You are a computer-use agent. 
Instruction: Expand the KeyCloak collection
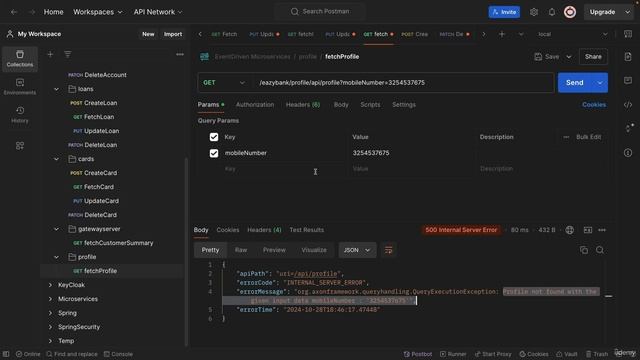(x=50, y=285)
